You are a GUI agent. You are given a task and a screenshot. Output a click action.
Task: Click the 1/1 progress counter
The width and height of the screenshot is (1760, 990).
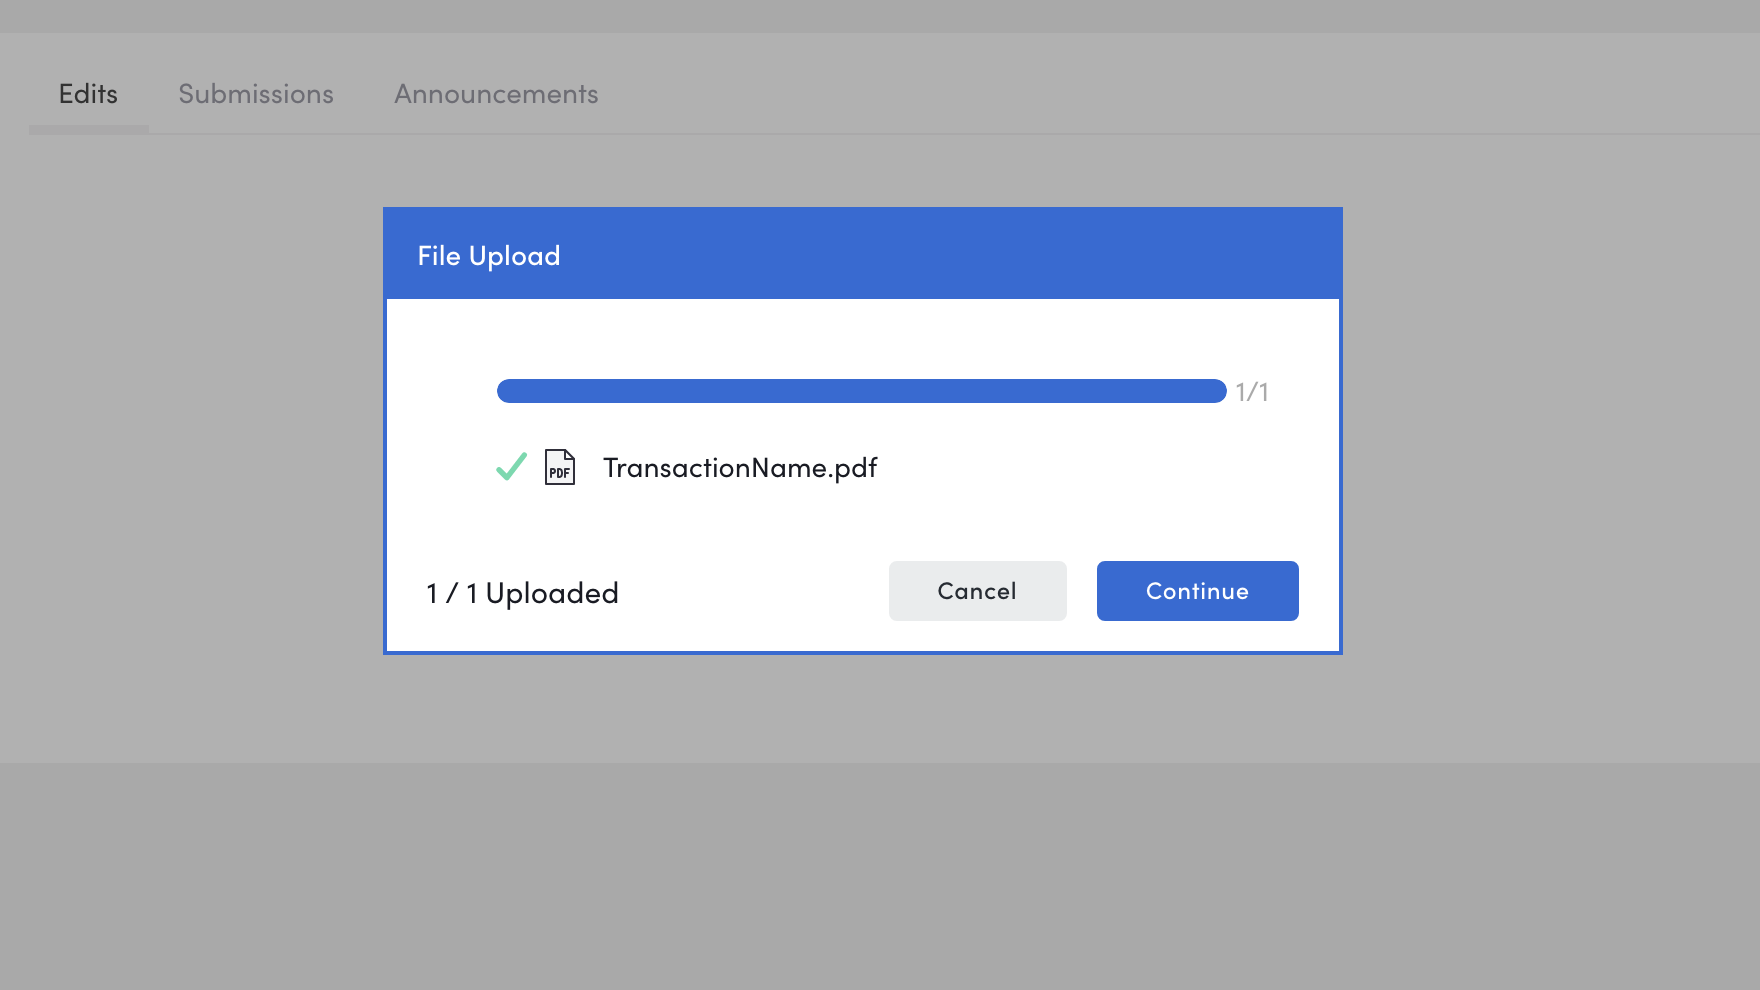(1252, 392)
